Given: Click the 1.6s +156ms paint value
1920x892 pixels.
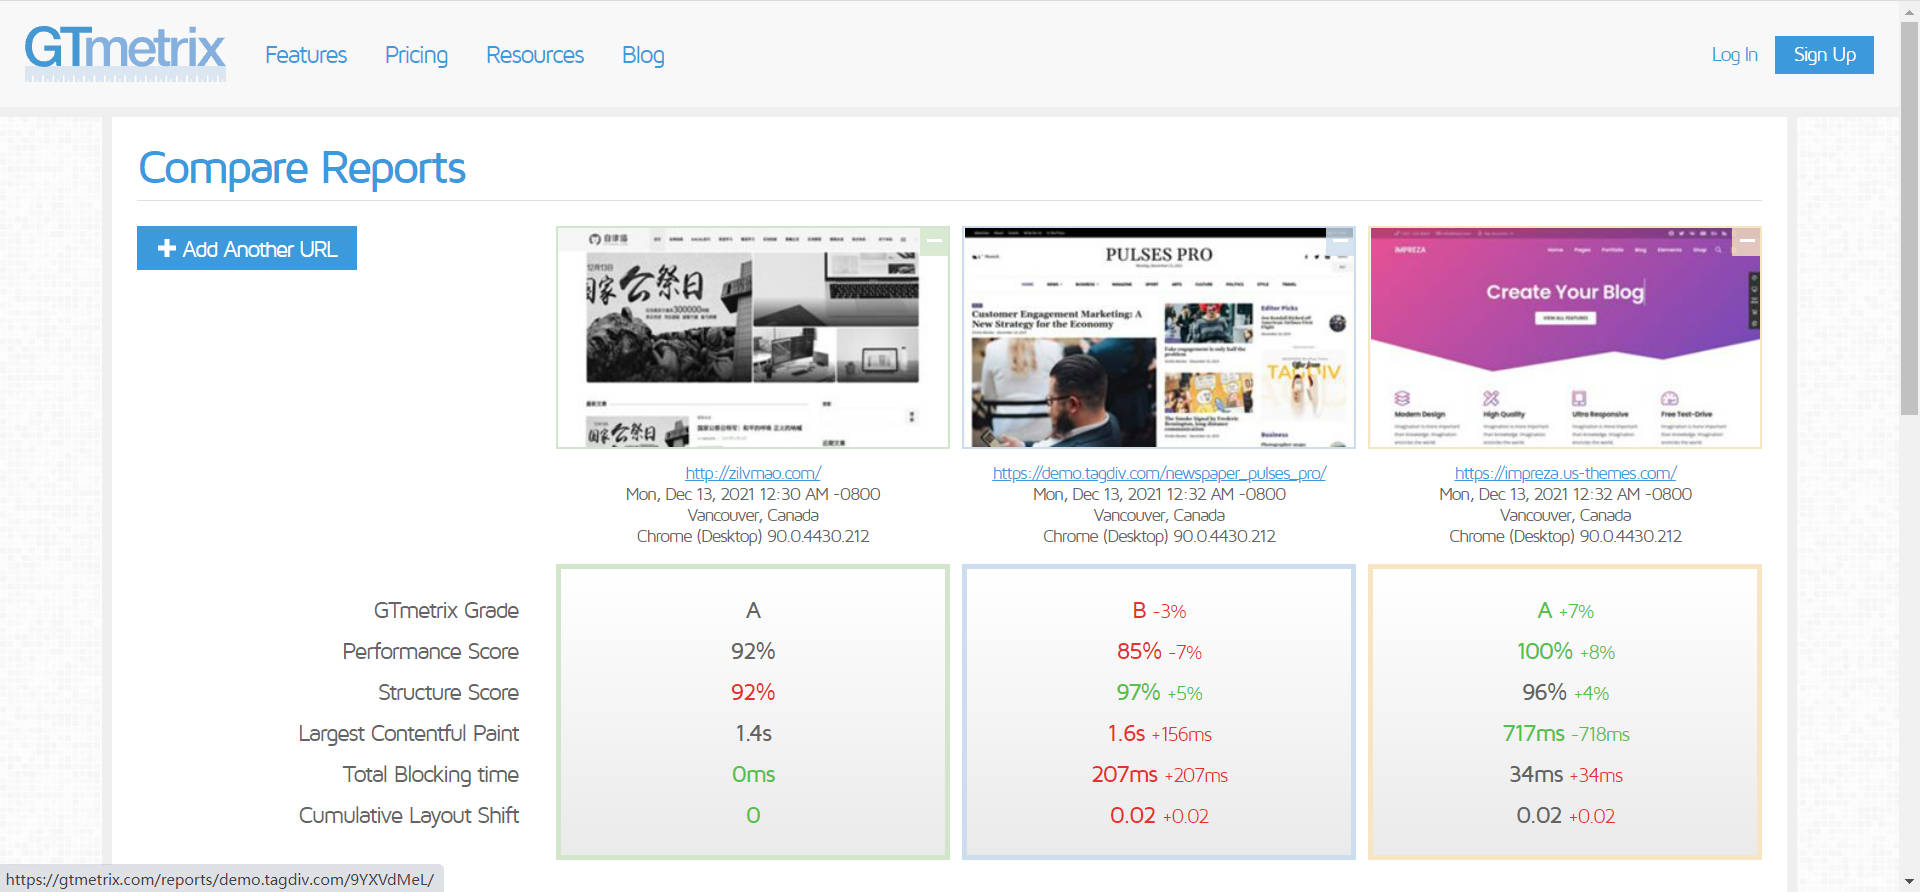Looking at the screenshot, I should point(1159,733).
